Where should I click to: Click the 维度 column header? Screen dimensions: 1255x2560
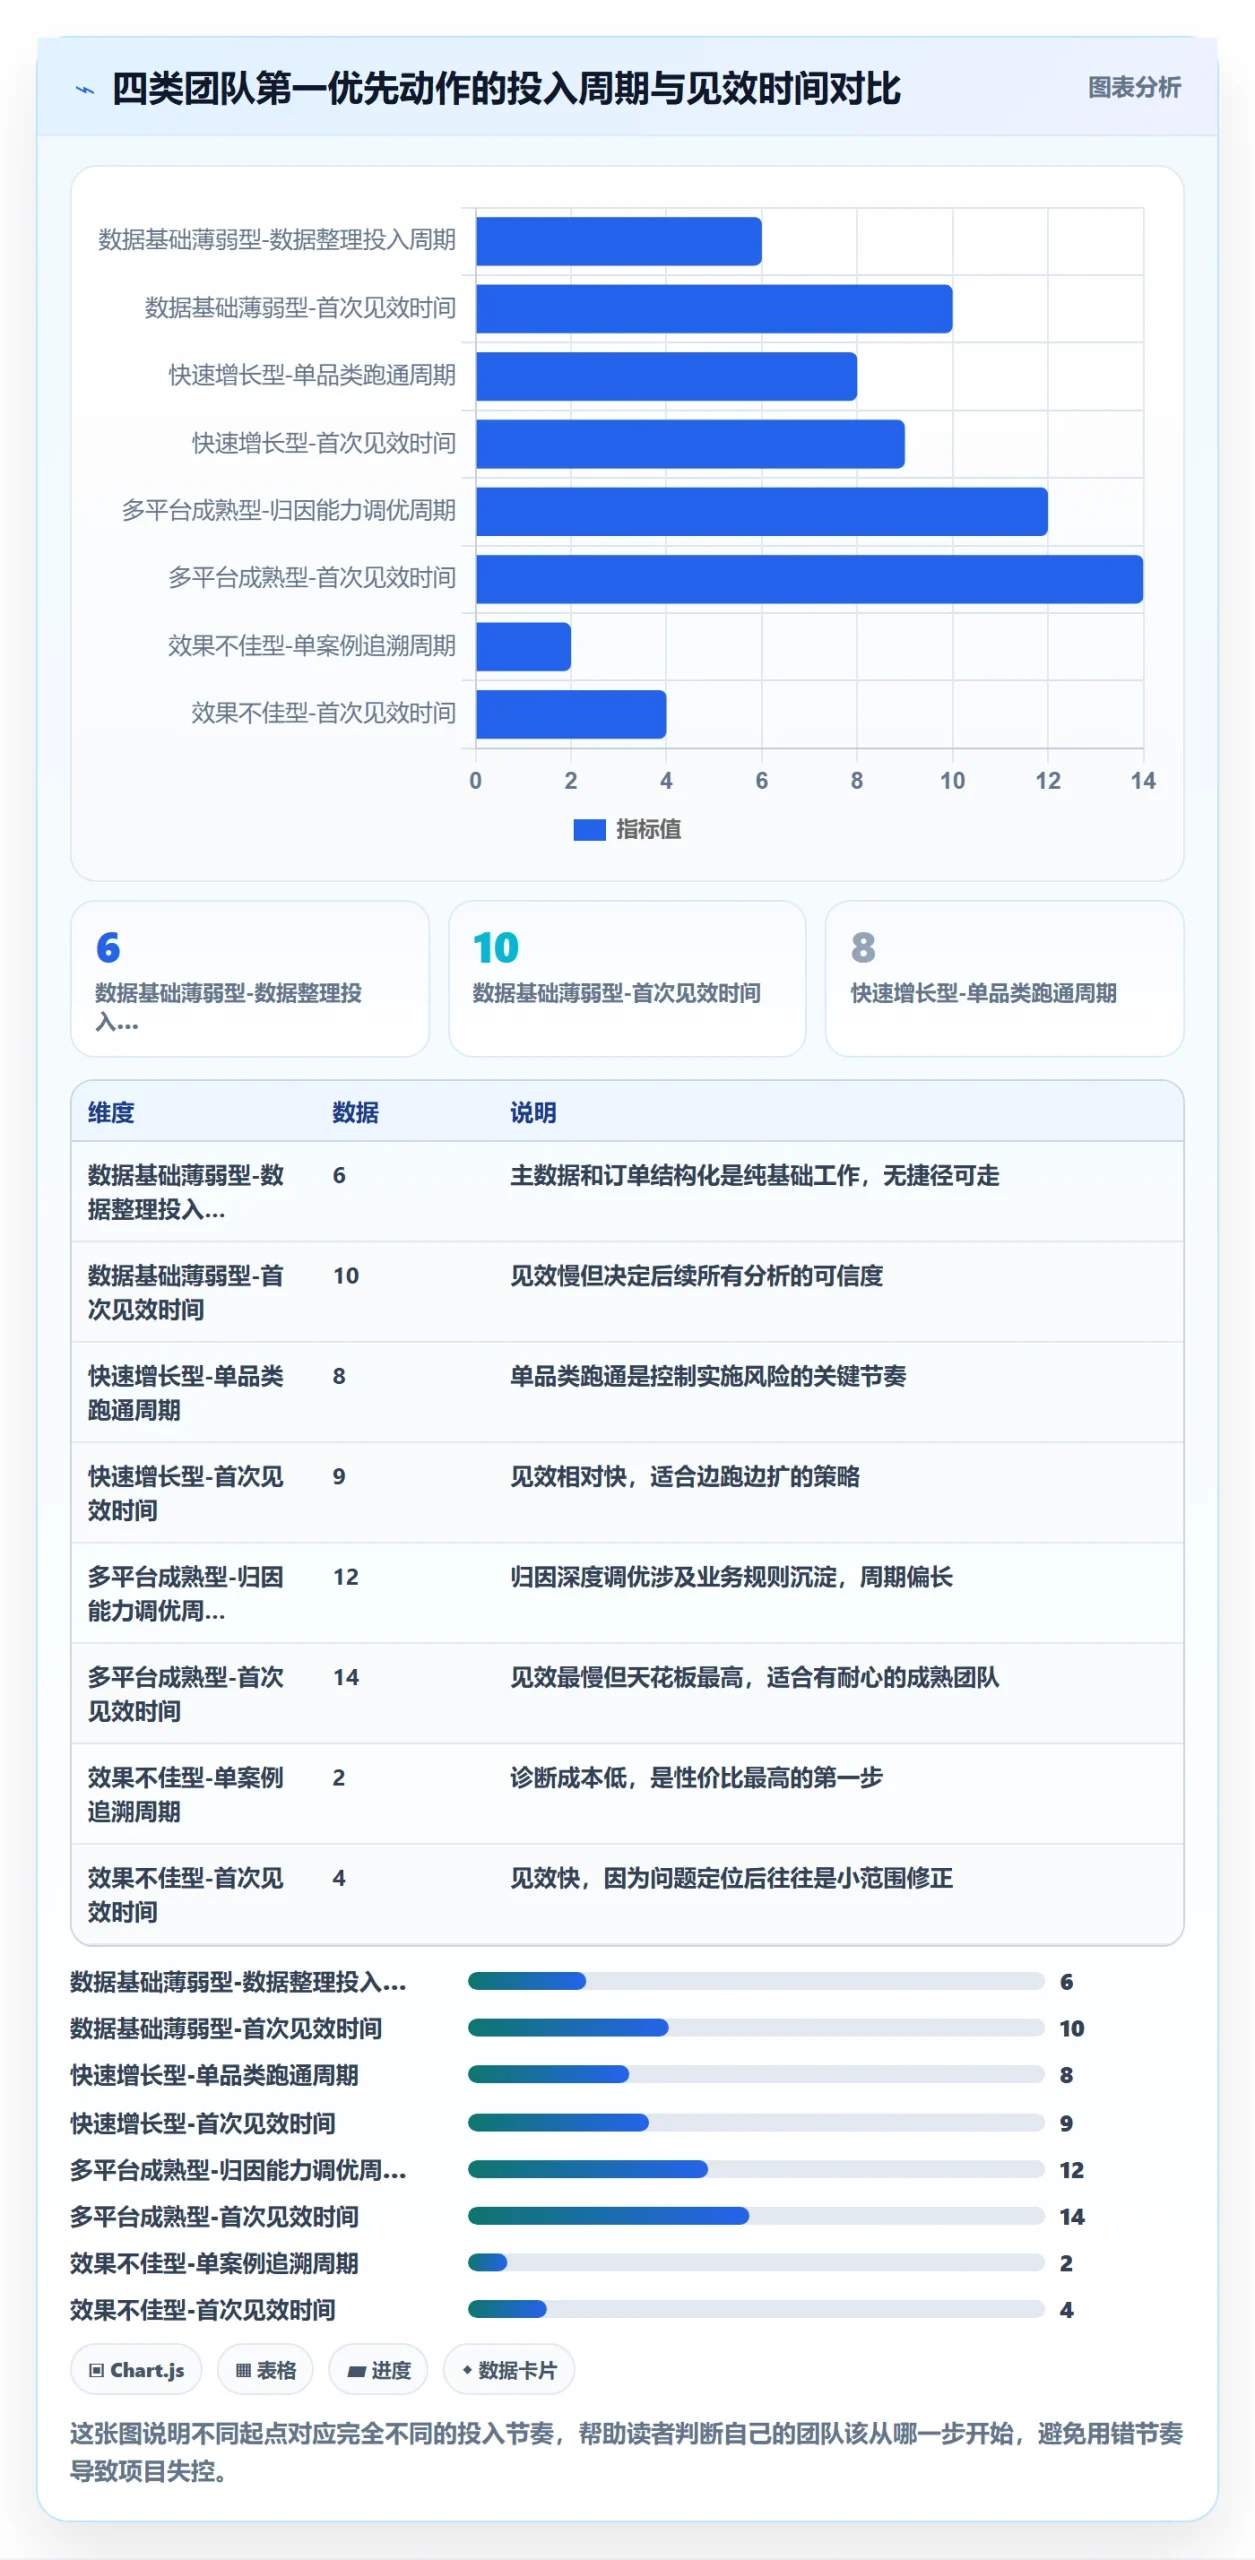click(111, 1112)
